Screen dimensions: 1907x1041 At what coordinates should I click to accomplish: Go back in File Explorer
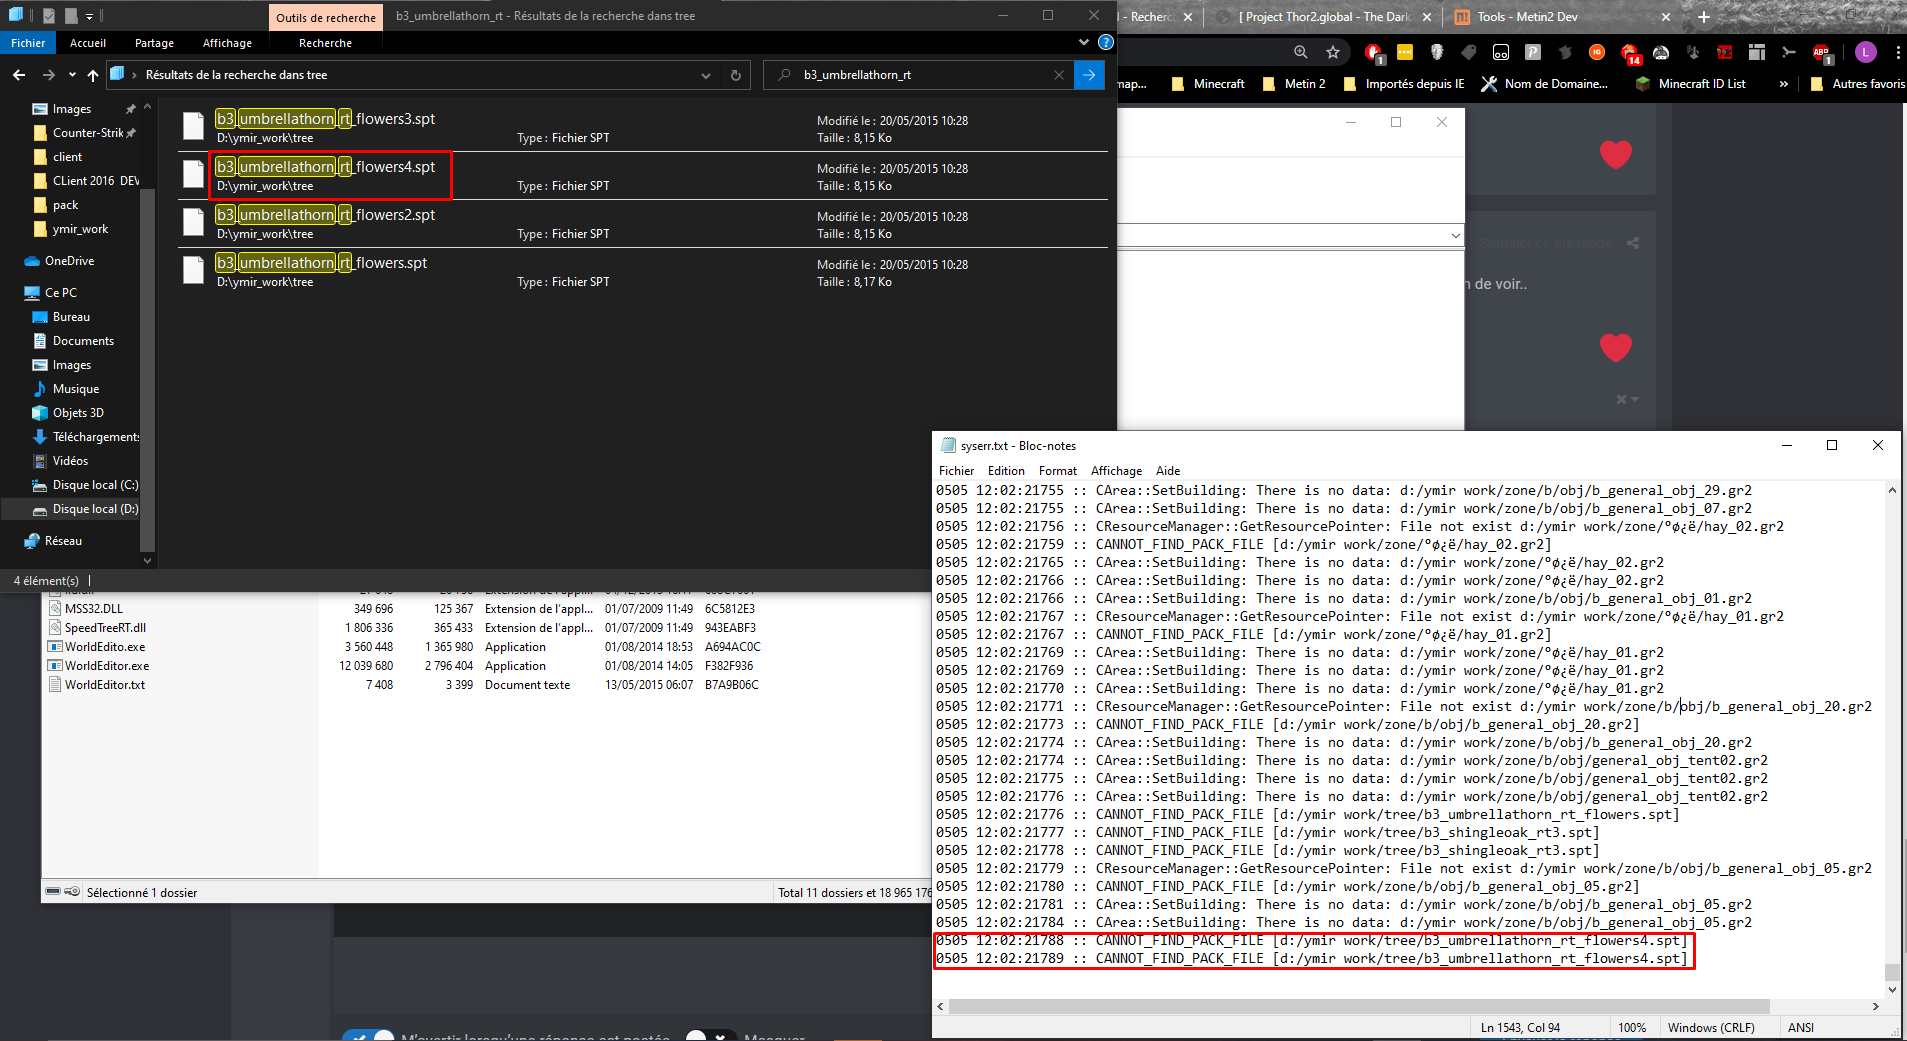click(19, 75)
